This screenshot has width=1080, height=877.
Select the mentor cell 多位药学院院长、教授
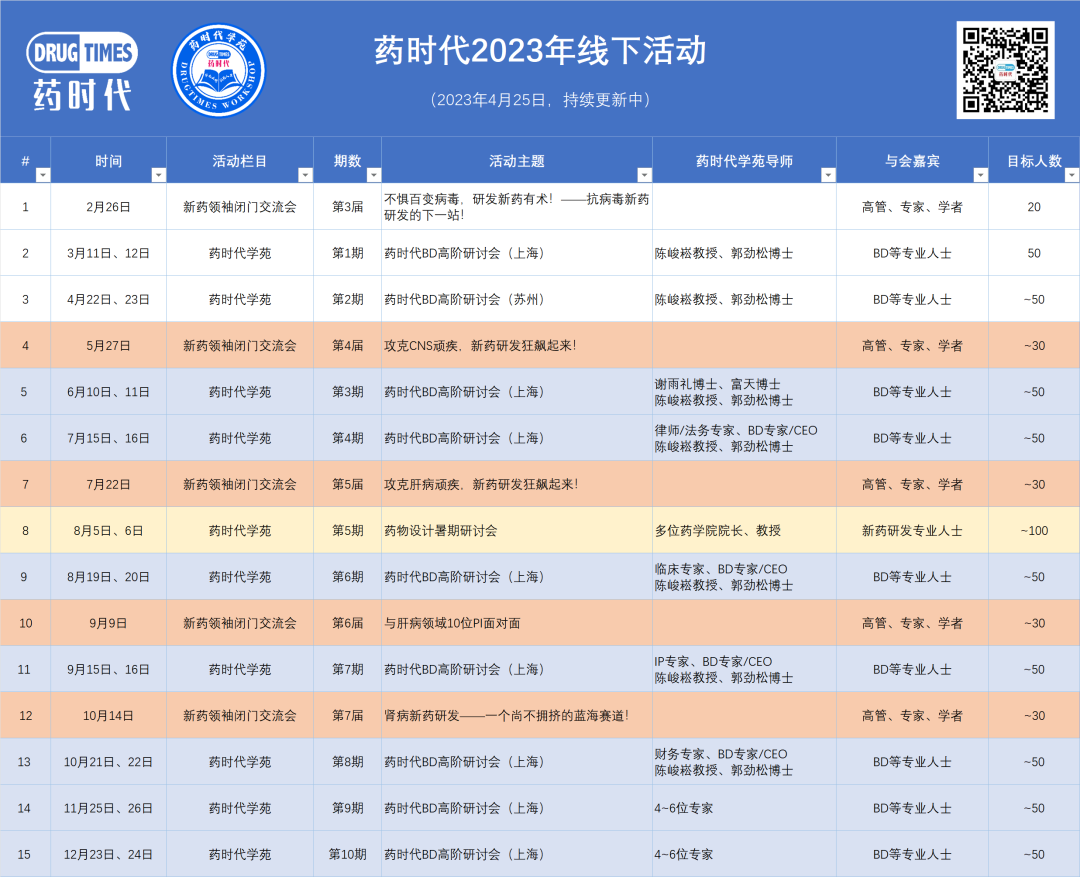[745, 530]
